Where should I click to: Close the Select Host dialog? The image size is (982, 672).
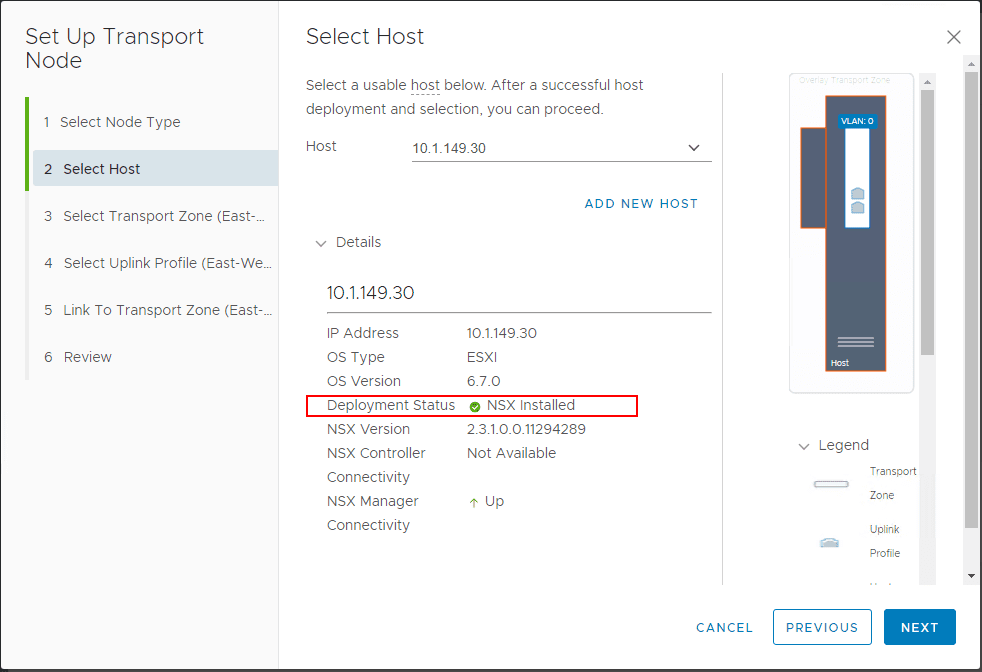(953, 36)
